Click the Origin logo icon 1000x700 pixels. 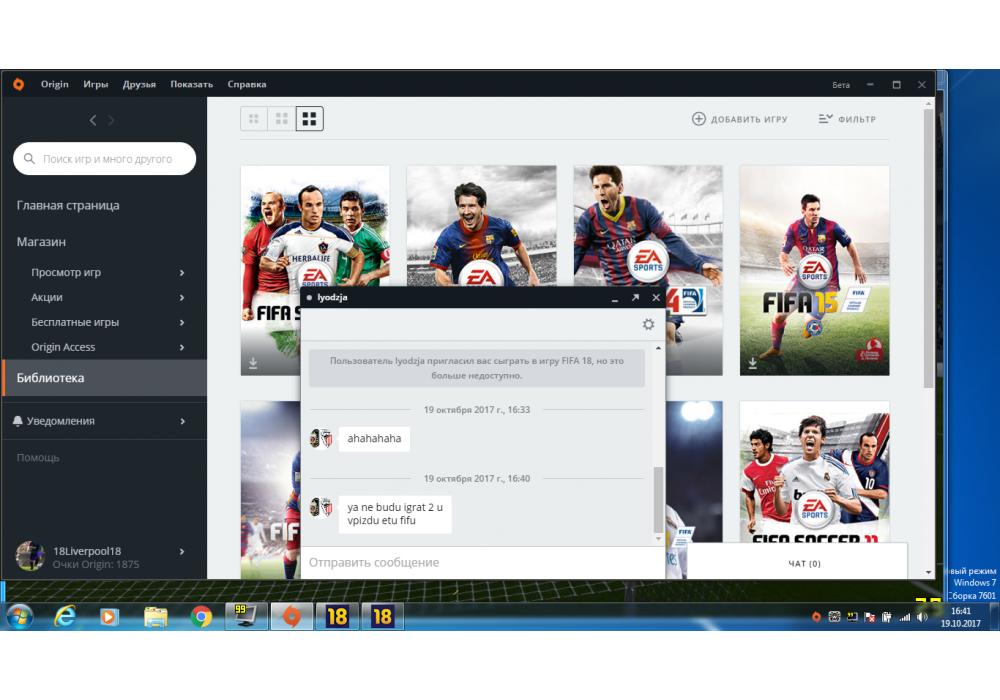coord(18,84)
